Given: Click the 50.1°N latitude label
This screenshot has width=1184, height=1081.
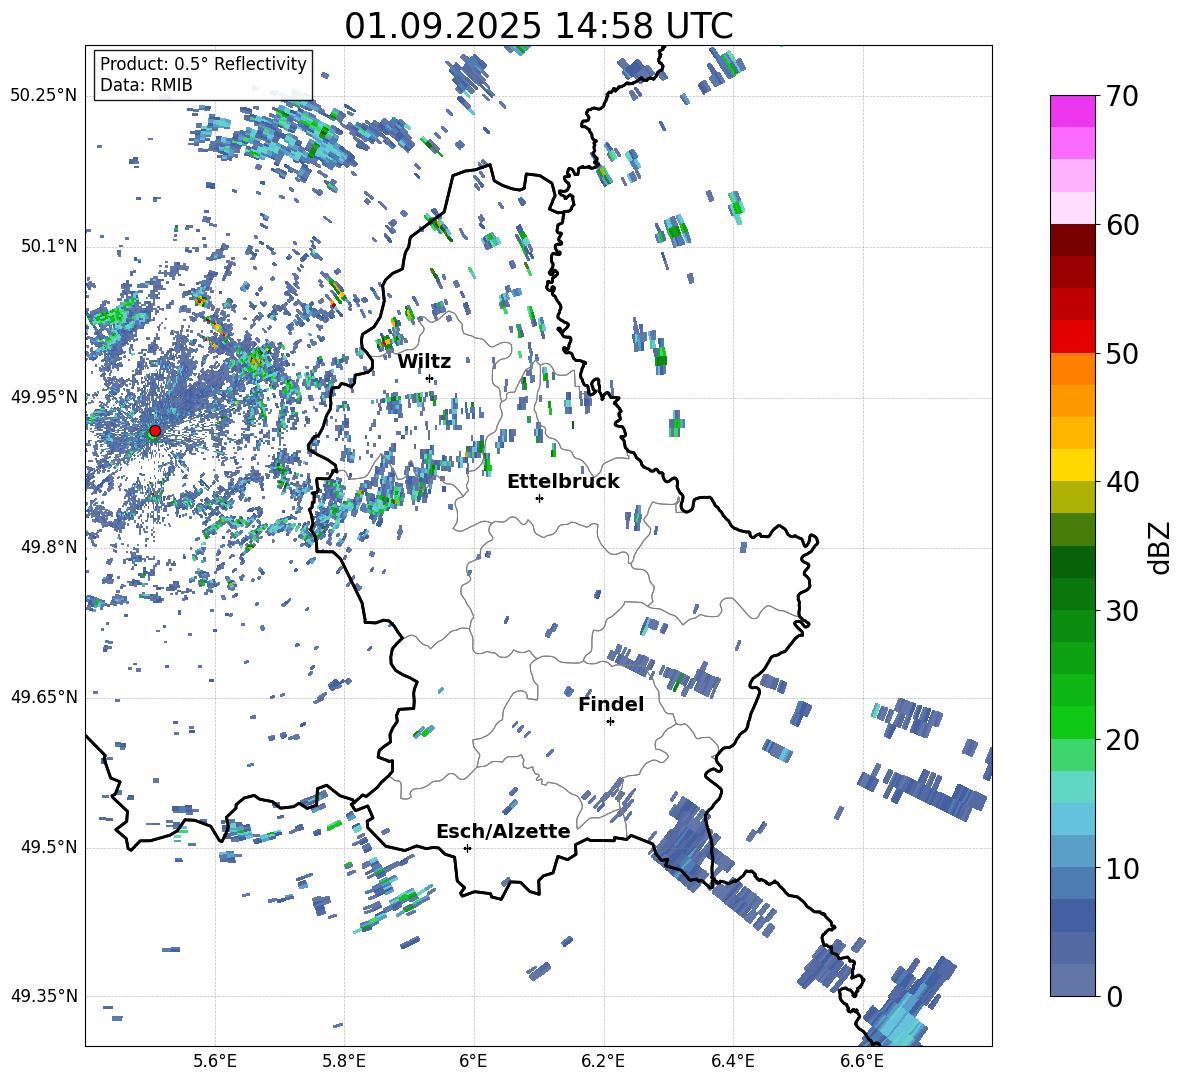Looking at the screenshot, I should pyautogui.click(x=49, y=246).
